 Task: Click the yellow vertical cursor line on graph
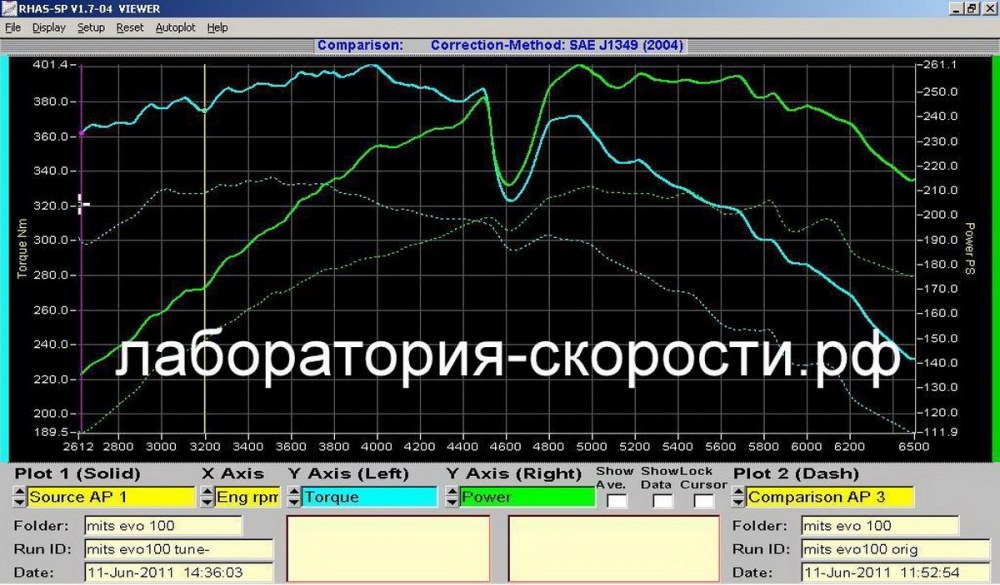click(x=205, y=250)
